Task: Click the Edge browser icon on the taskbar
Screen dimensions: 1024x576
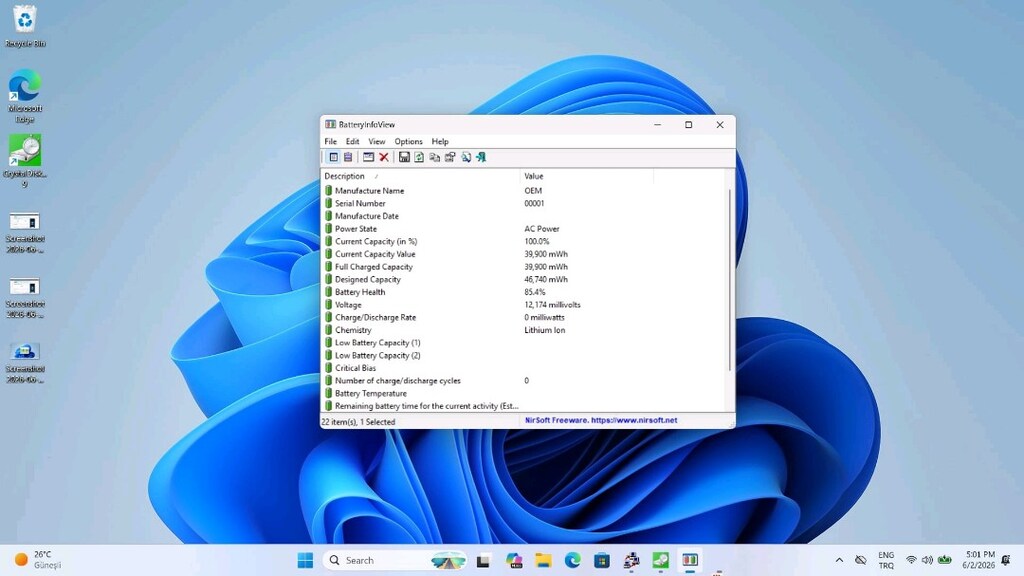Action: pyautogui.click(x=573, y=560)
